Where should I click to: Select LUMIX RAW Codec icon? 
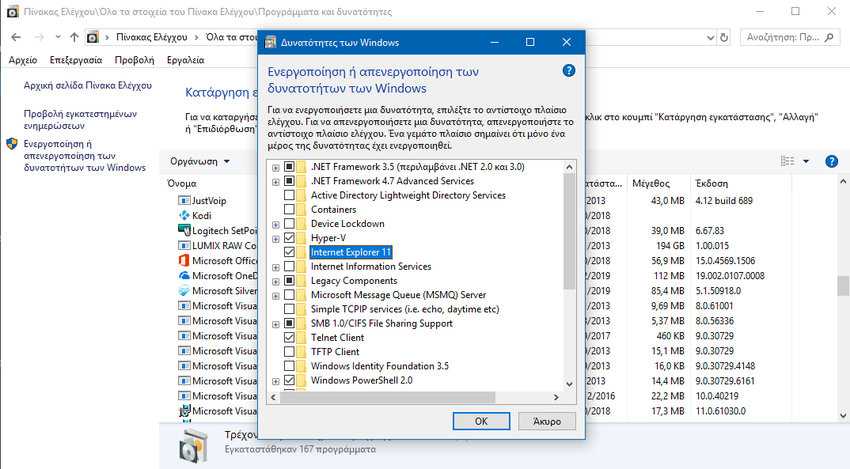[184, 246]
